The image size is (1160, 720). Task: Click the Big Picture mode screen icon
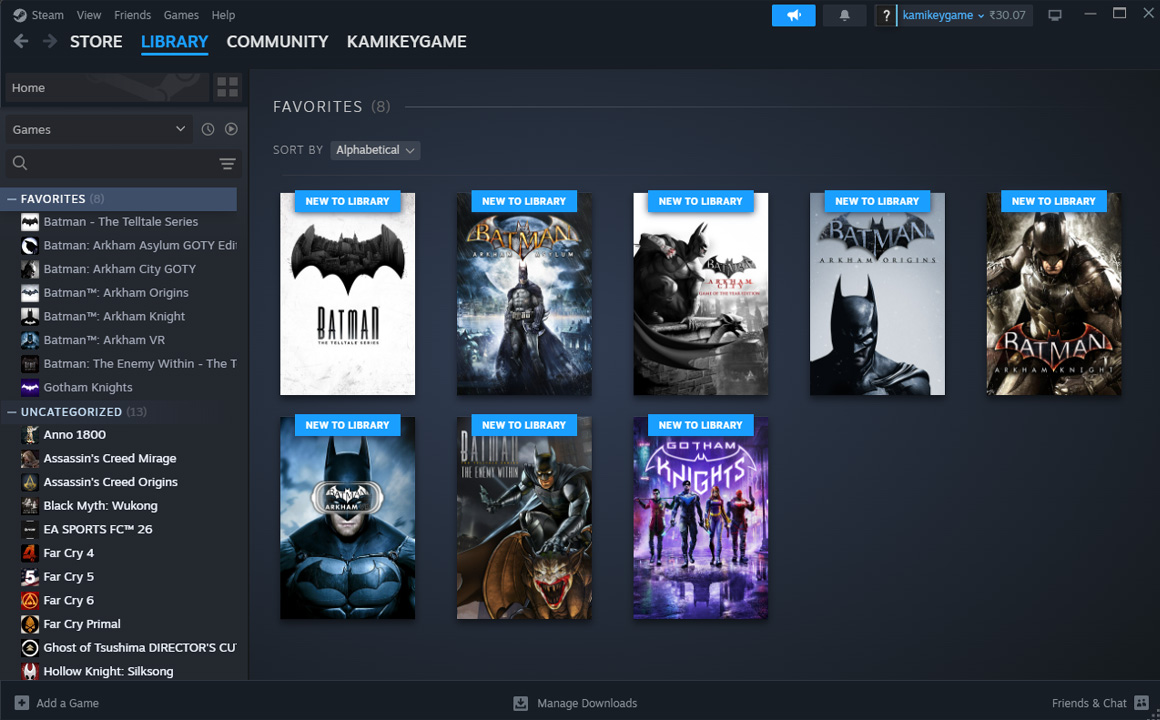pyautogui.click(x=1054, y=15)
